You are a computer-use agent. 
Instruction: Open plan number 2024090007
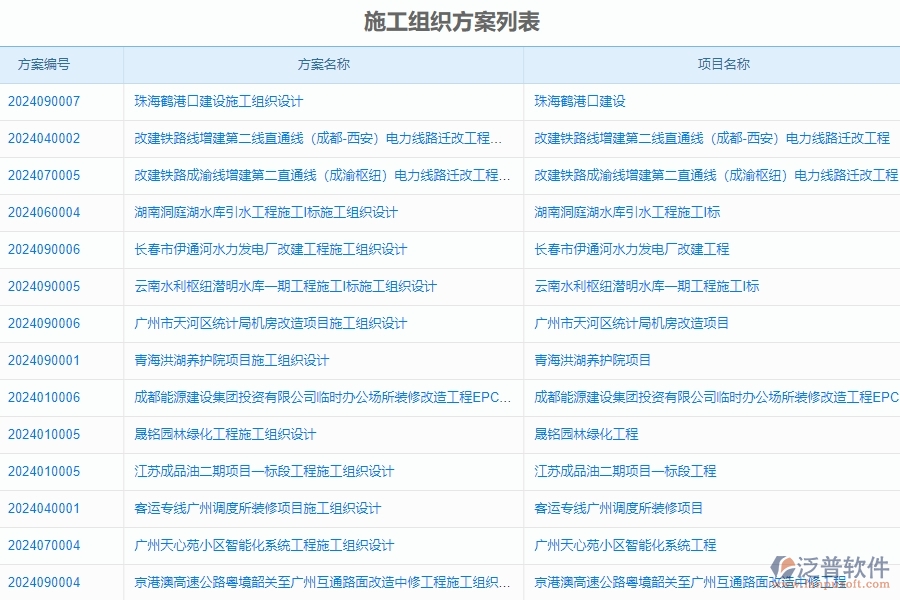click(x=44, y=101)
